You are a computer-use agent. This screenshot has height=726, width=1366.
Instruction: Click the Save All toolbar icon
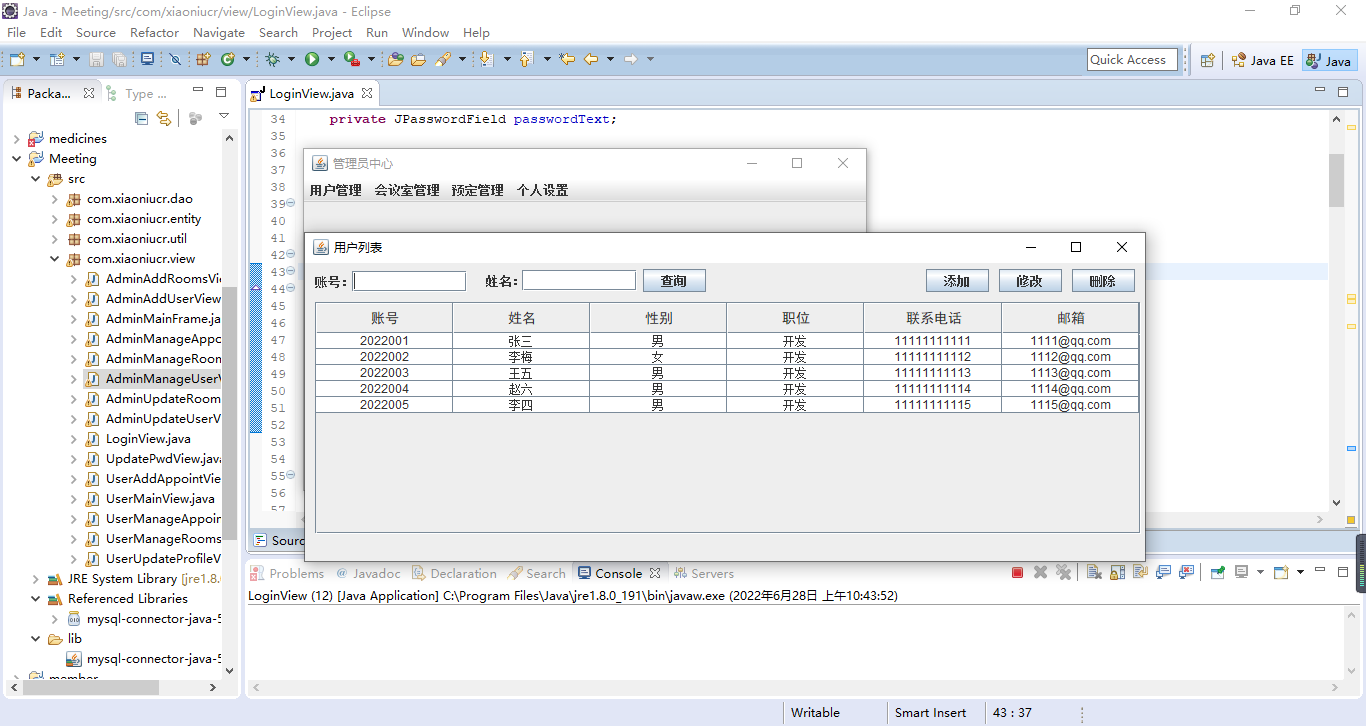119,59
